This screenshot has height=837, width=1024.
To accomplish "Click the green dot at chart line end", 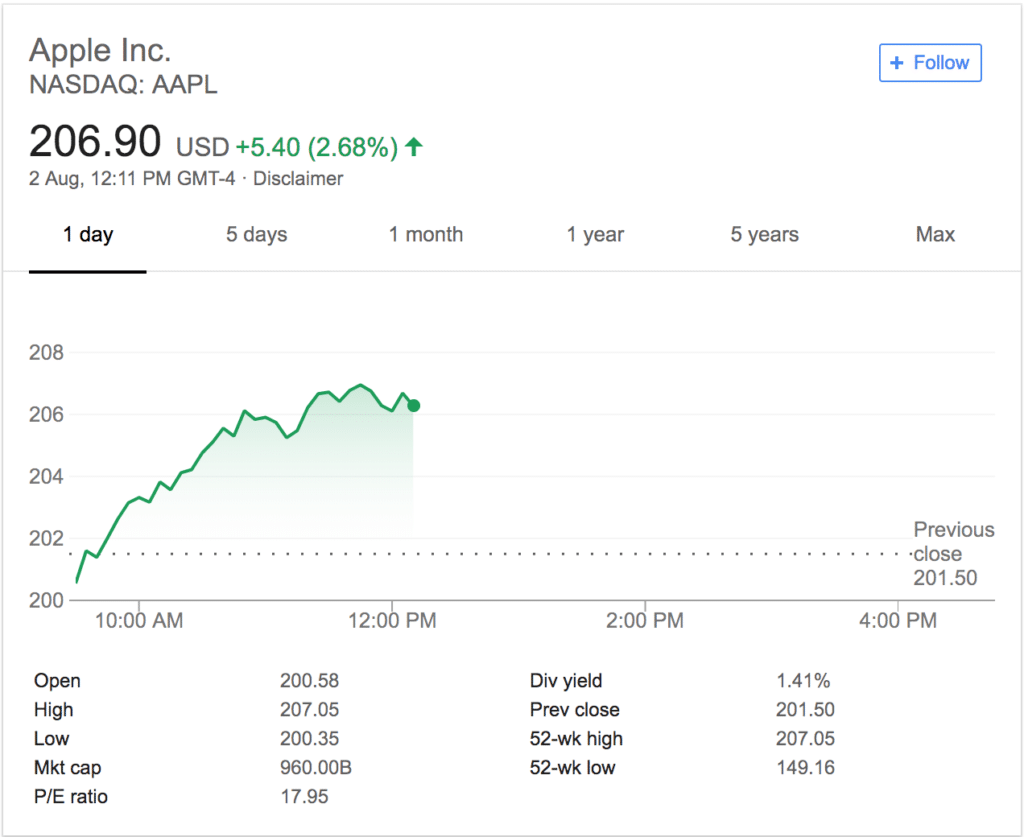I will pyautogui.click(x=413, y=406).
